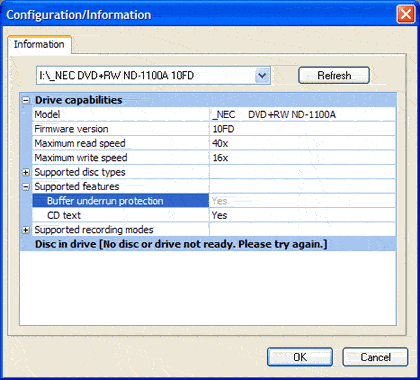
Task: Confirm with the OK button
Action: 300,357
